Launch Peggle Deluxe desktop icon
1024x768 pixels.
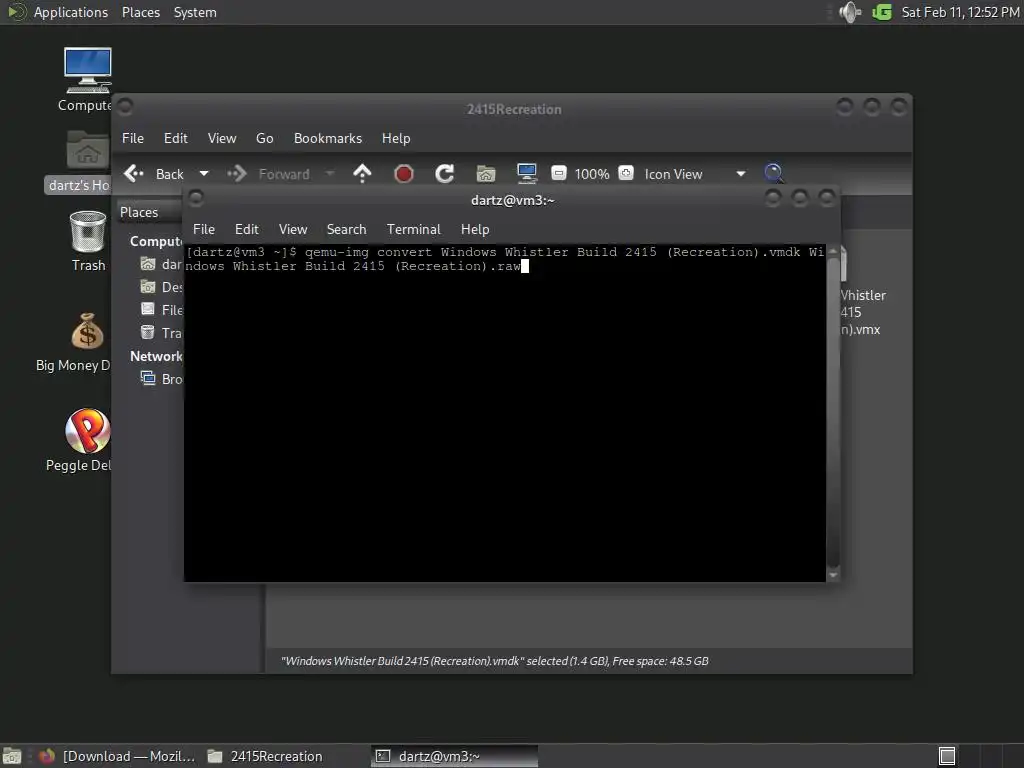[x=81, y=440]
